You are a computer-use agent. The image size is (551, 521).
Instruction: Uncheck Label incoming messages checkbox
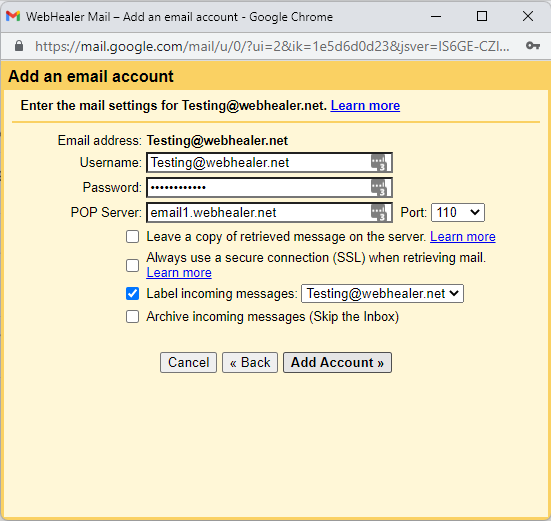[132, 294]
